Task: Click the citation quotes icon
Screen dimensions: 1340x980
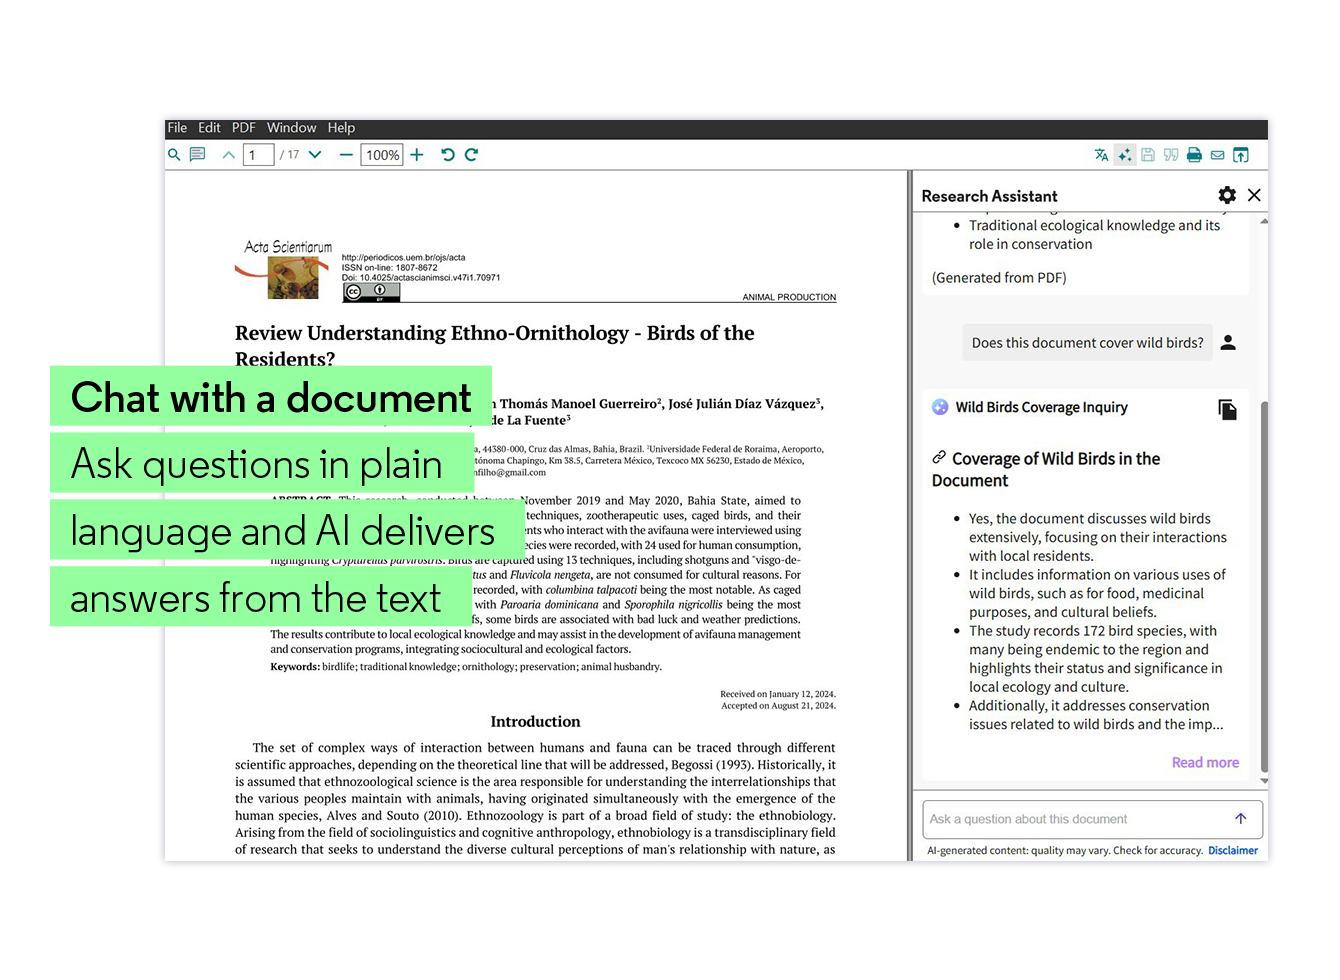Action: click(x=1171, y=154)
